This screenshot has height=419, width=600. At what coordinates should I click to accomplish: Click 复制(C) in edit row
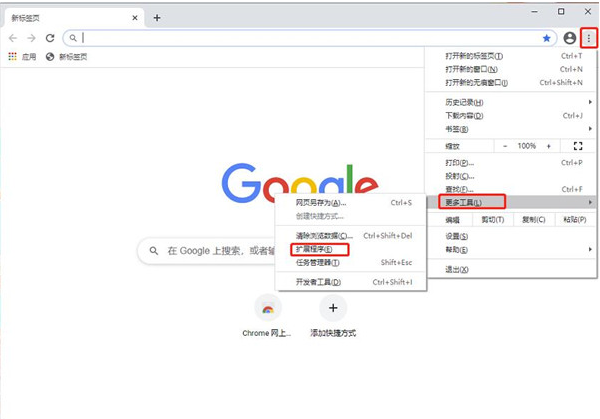point(533,220)
